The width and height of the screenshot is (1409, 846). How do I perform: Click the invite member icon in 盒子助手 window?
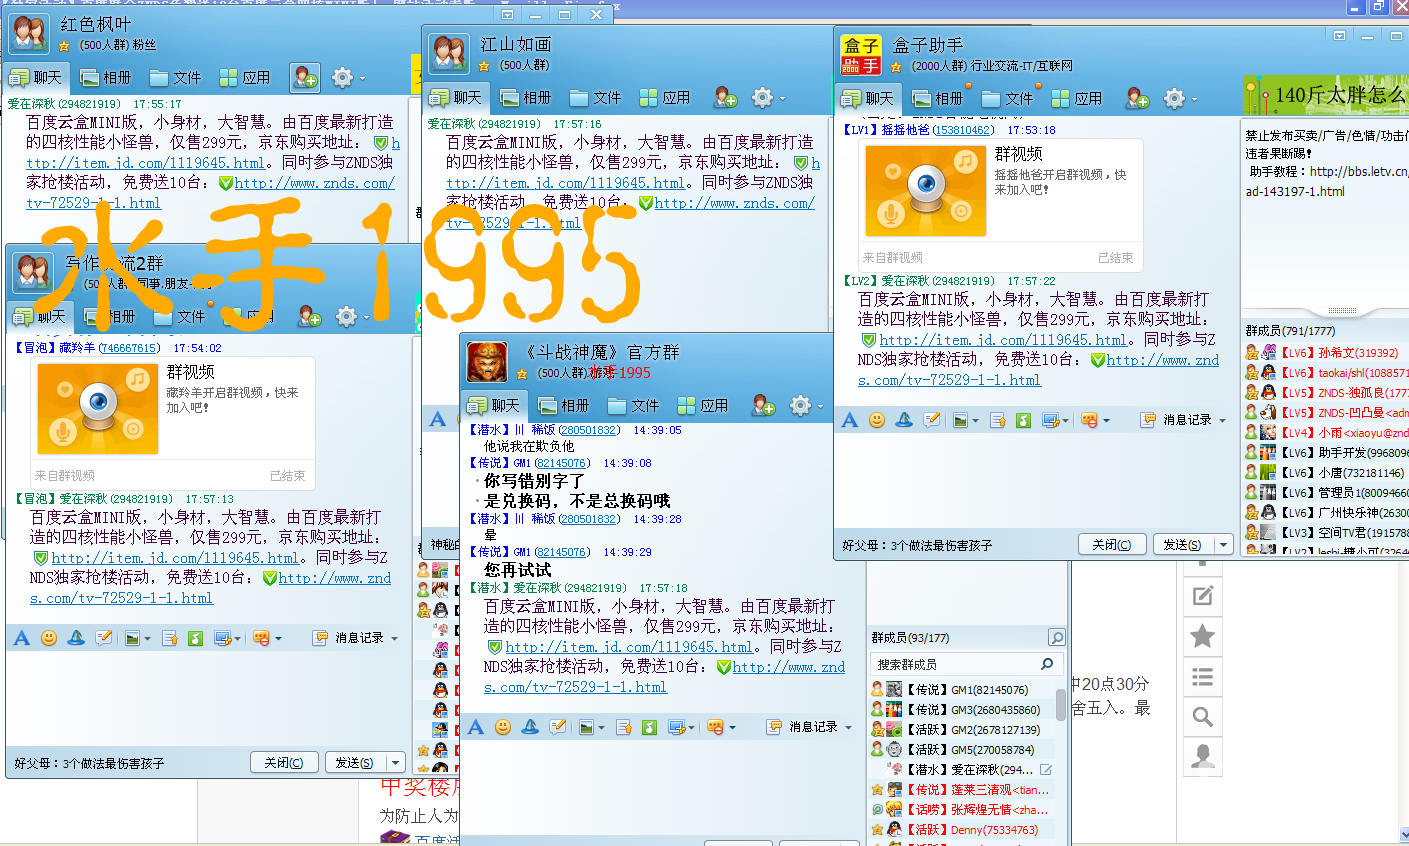(x=1137, y=98)
